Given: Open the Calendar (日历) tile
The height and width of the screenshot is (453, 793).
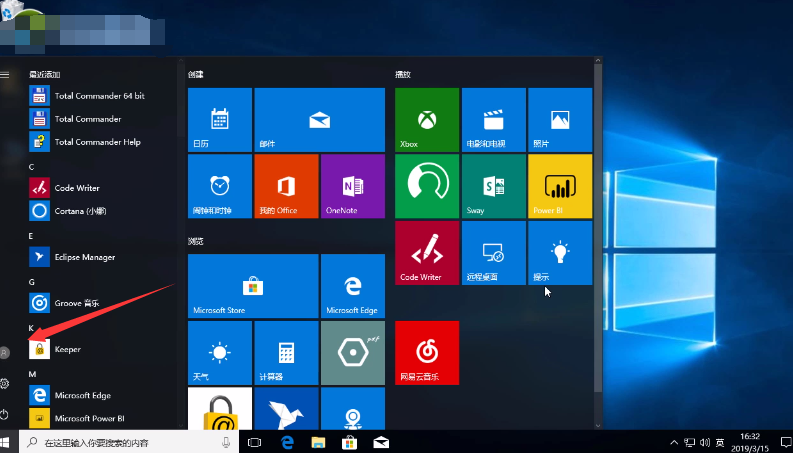Looking at the screenshot, I should tap(219, 120).
